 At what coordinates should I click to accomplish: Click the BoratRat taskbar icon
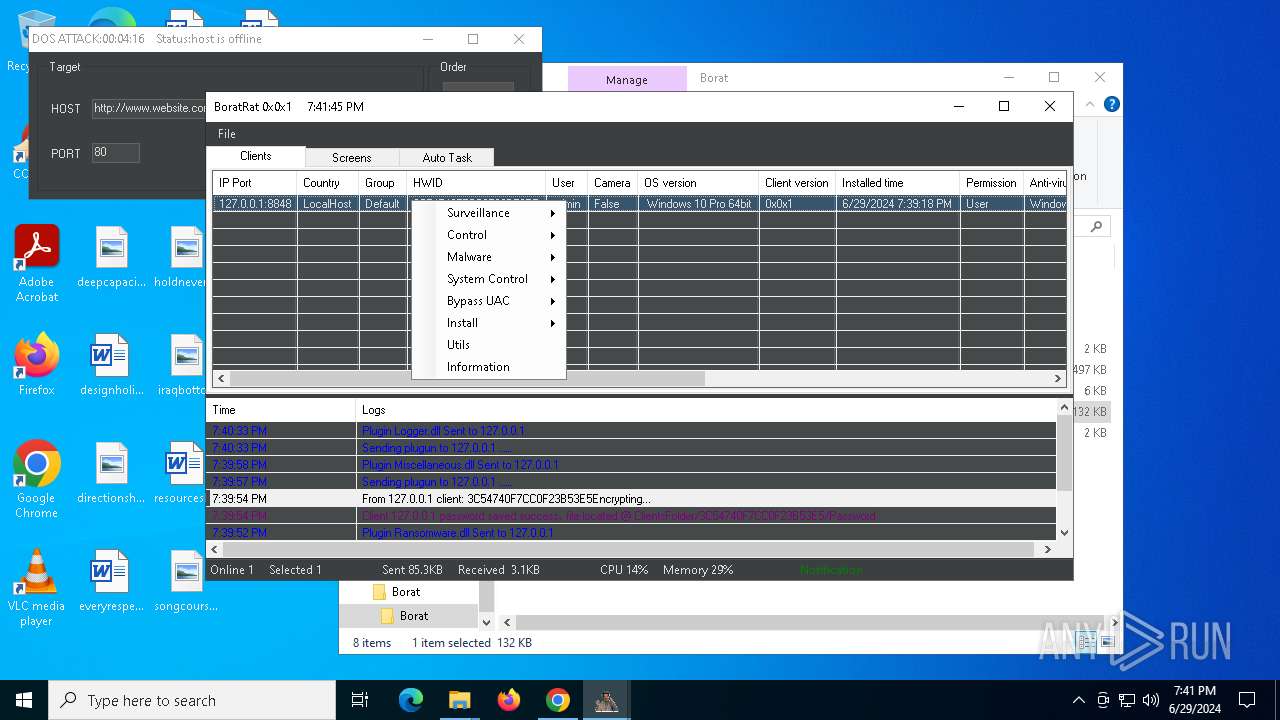tap(606, 700)
